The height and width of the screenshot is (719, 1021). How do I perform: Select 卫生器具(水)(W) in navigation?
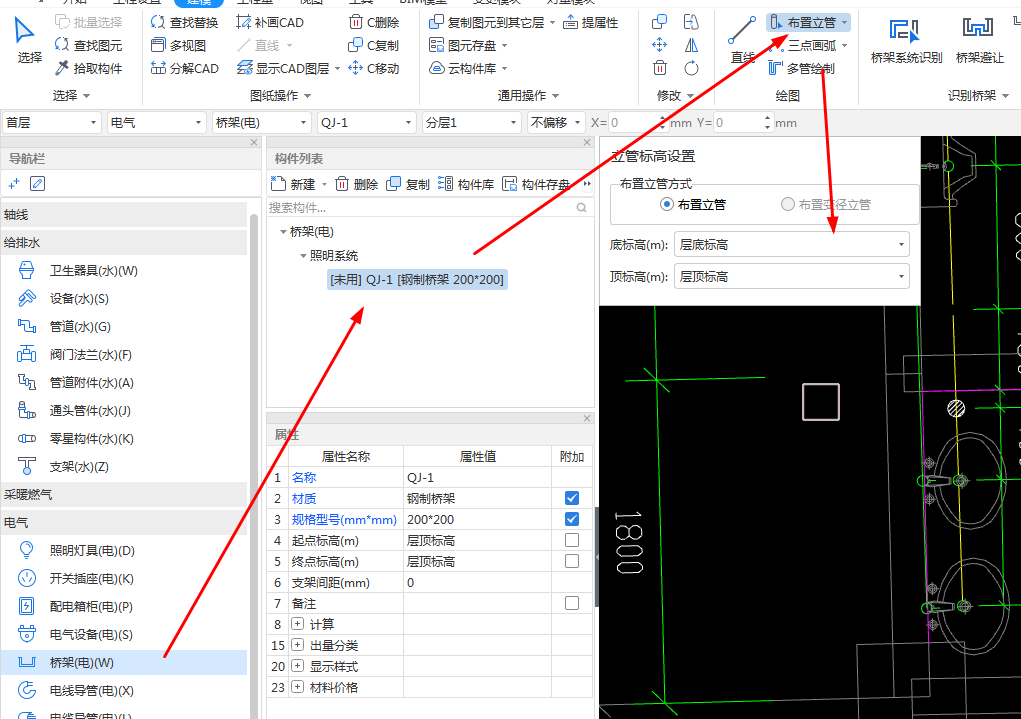click(x=124, y=270)
